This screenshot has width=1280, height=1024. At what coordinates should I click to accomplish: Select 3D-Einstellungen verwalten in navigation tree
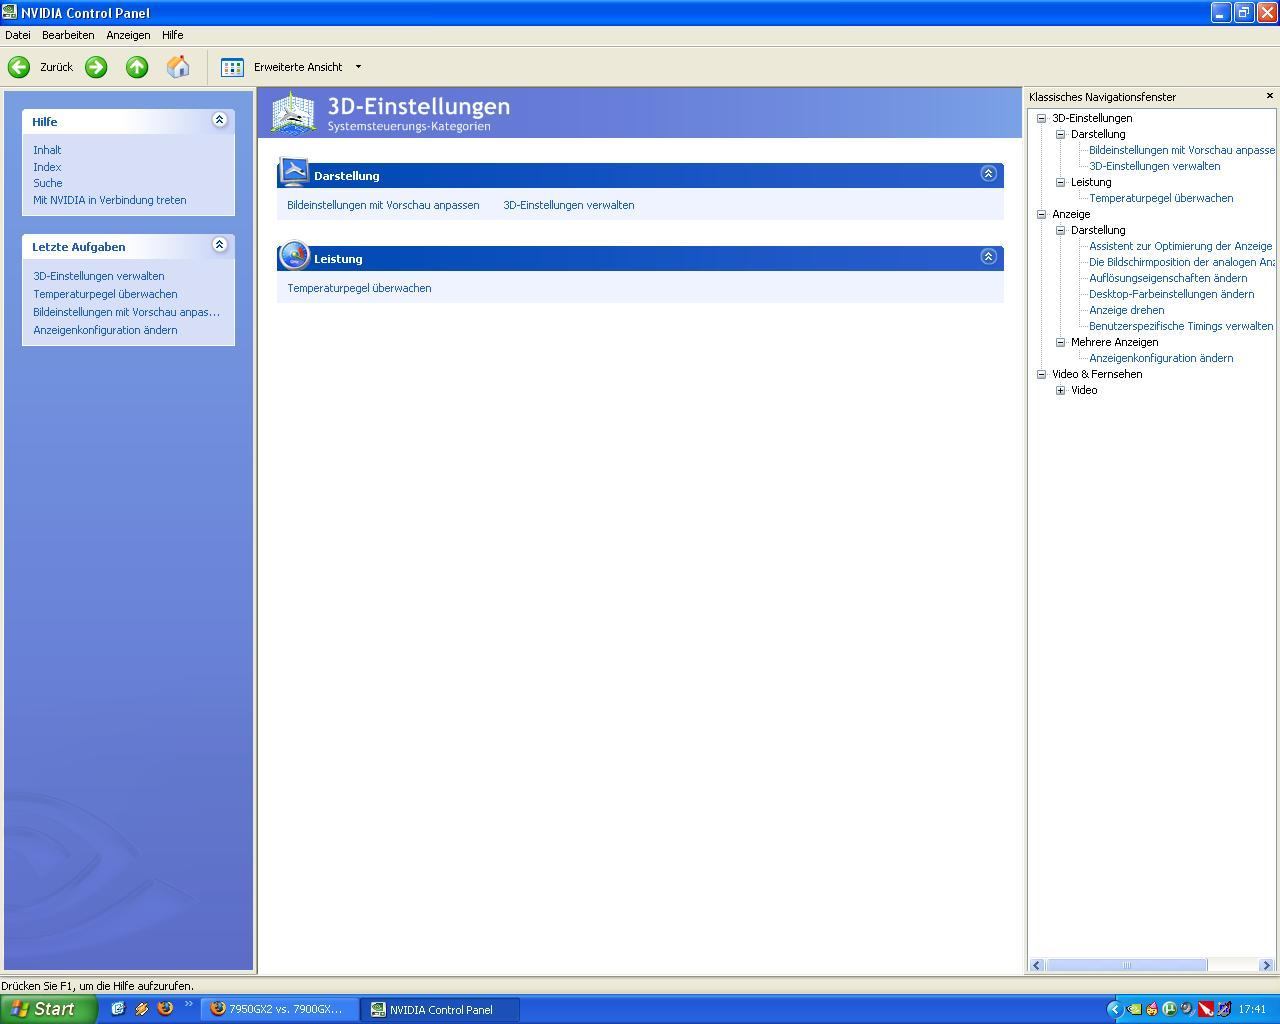pyautogui.click(x=1154, y=166)
